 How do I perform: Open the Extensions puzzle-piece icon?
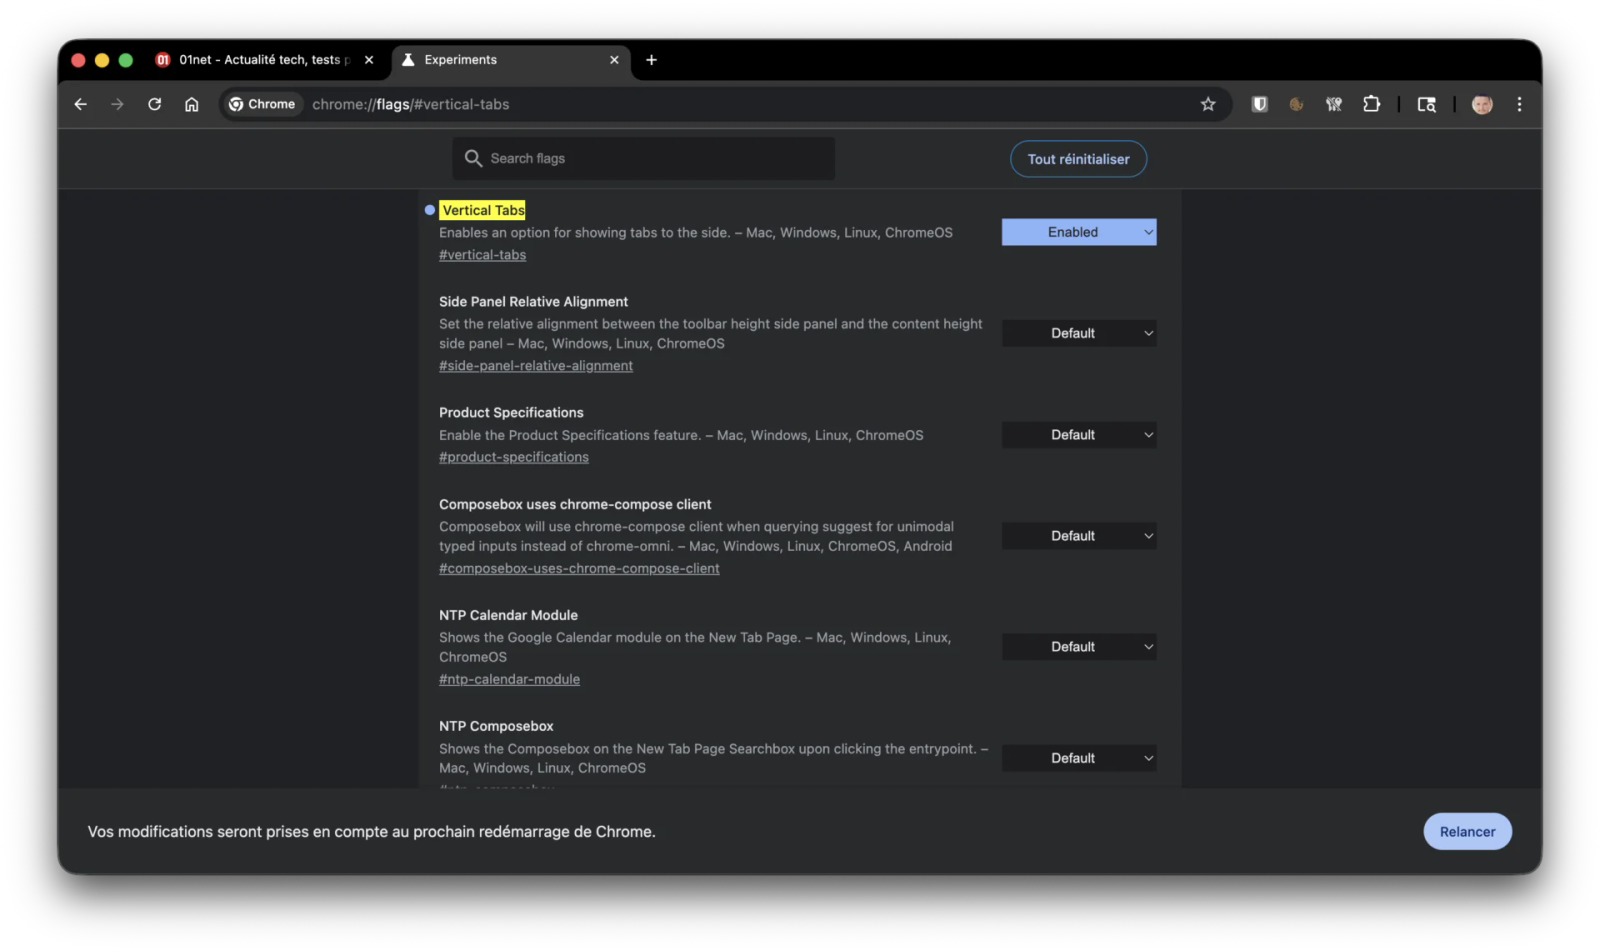(x=1371, y=104)
